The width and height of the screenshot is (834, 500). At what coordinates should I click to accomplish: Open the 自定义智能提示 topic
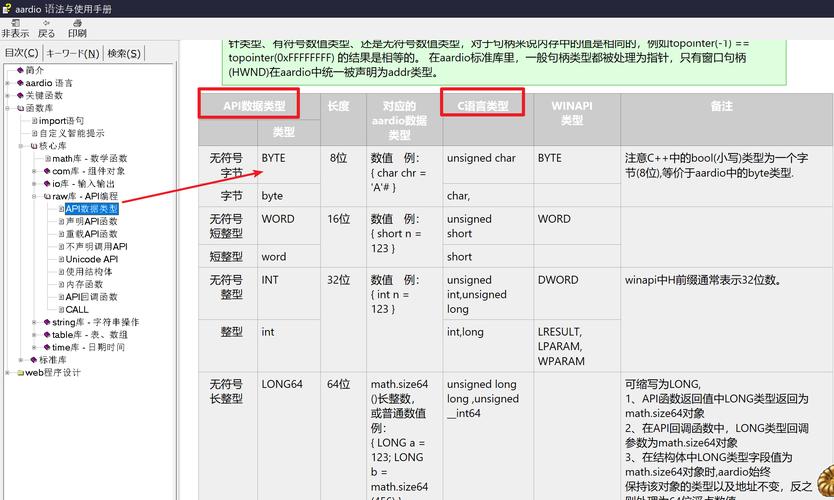click(x=71, y=134)
